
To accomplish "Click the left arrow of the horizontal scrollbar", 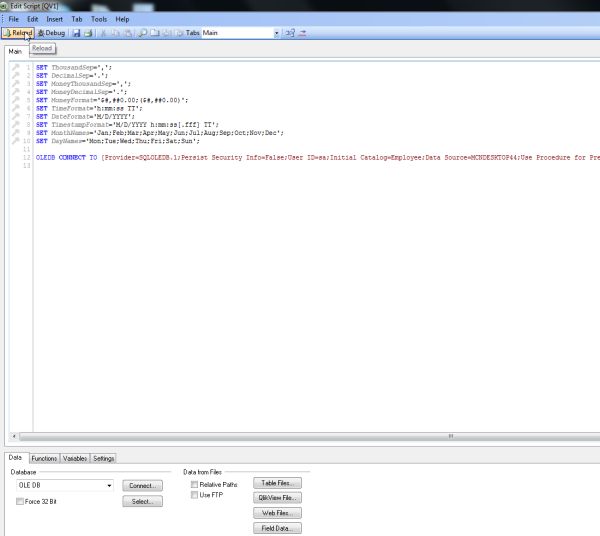I will 14,436.
